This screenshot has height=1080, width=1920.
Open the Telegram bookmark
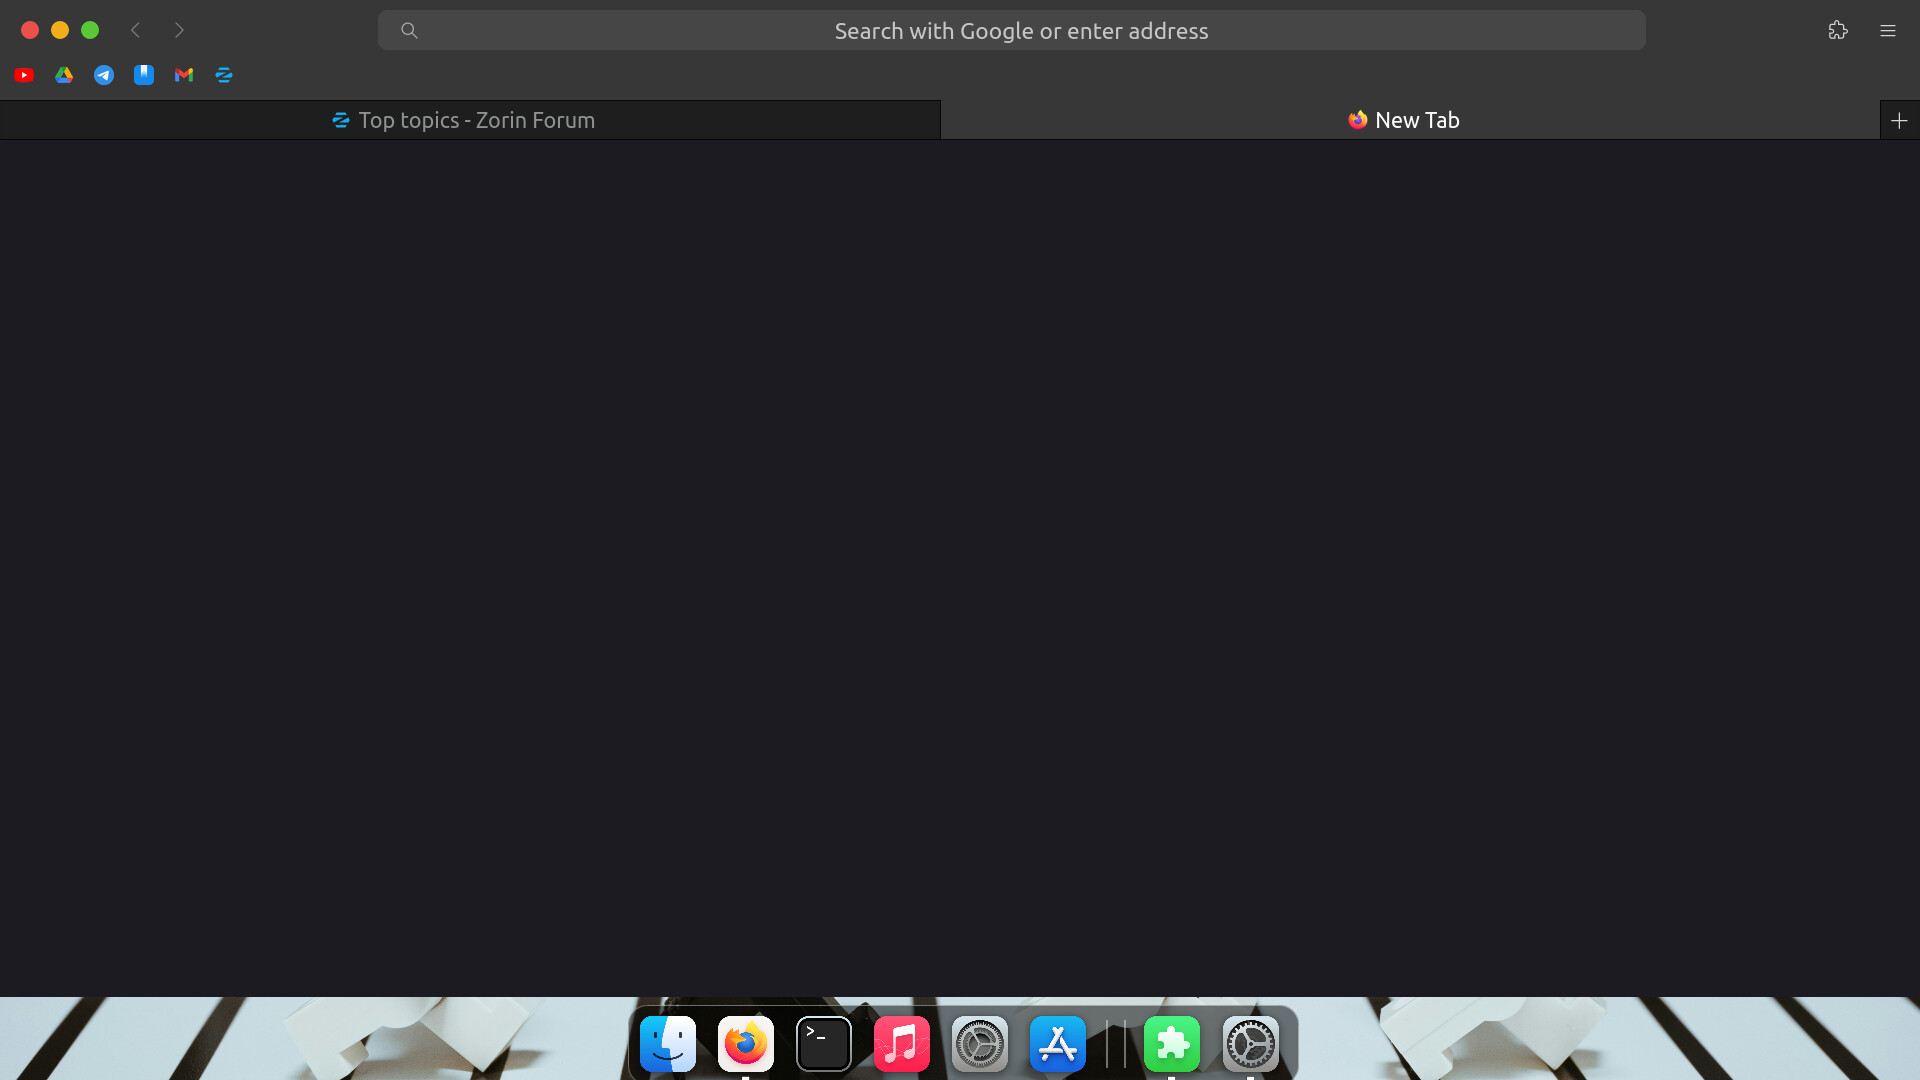[x=103, y=75]
